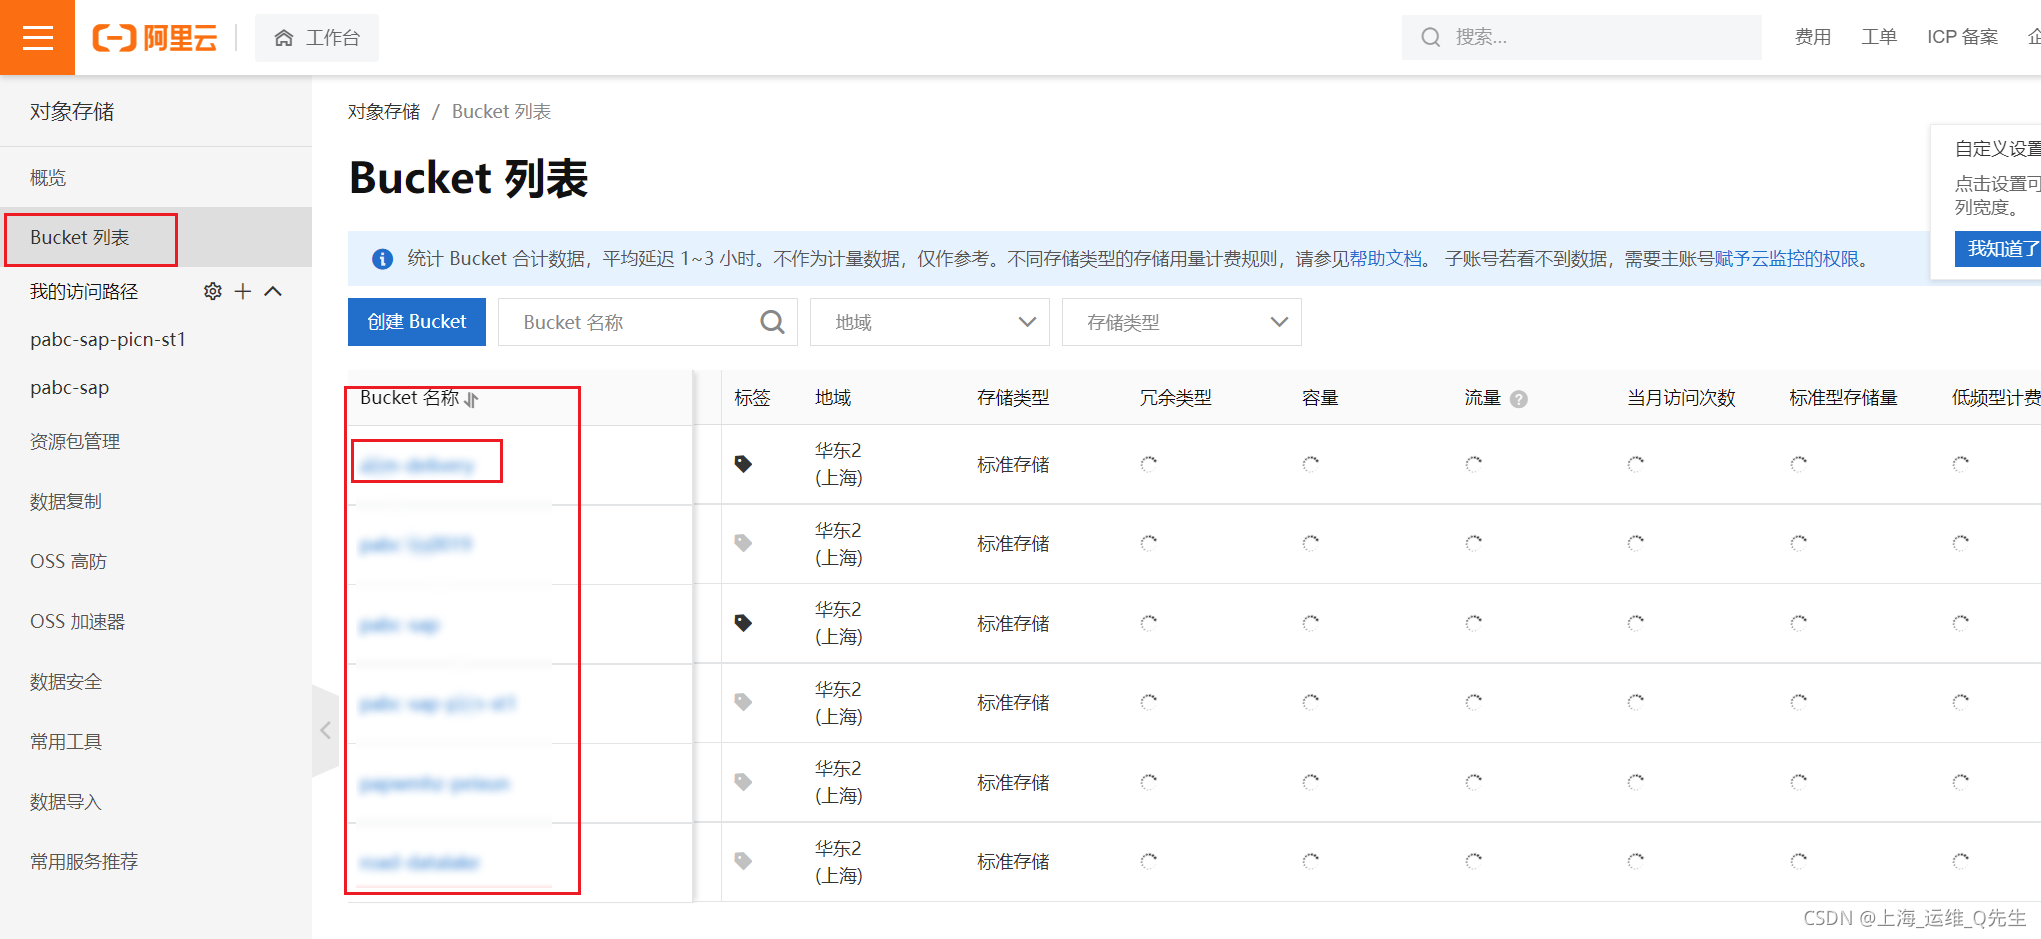The width and height of the screenshot is (2041, 939).
Task: Open the 地域 region dropdown
Action: pyautogui.click(x=930, y=322)
